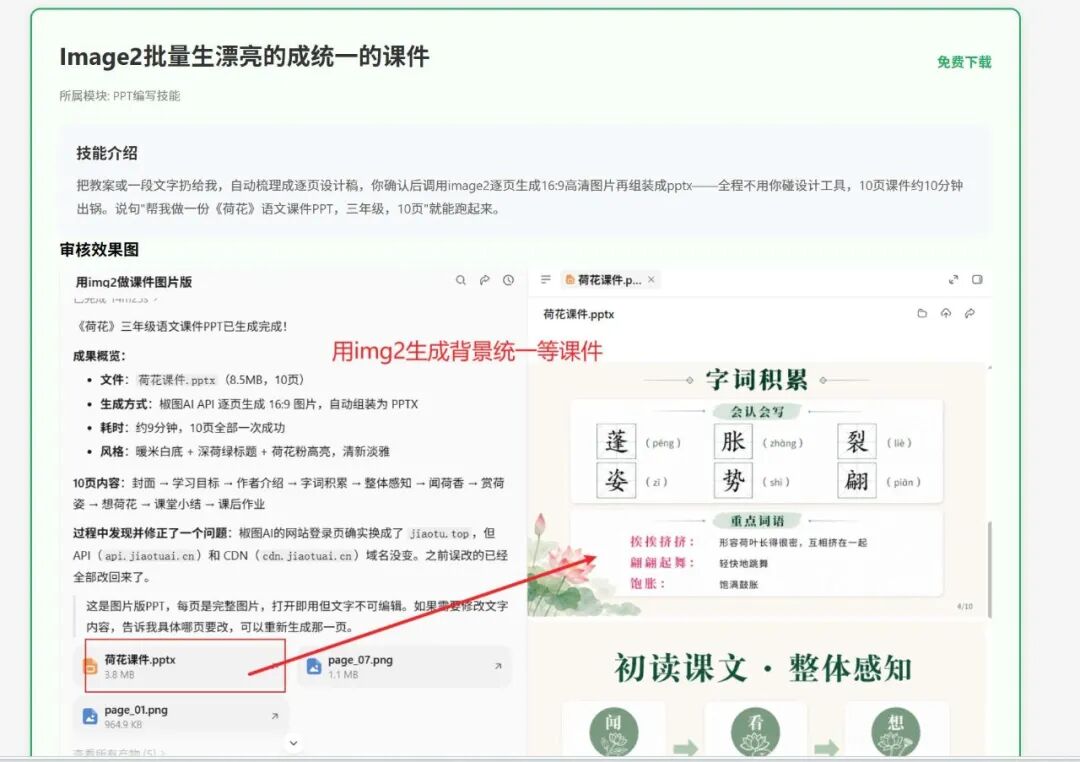The image size is (1080, 762).
Task: Click open arrow on page_01.png card
Action: [x=275, y=717]
